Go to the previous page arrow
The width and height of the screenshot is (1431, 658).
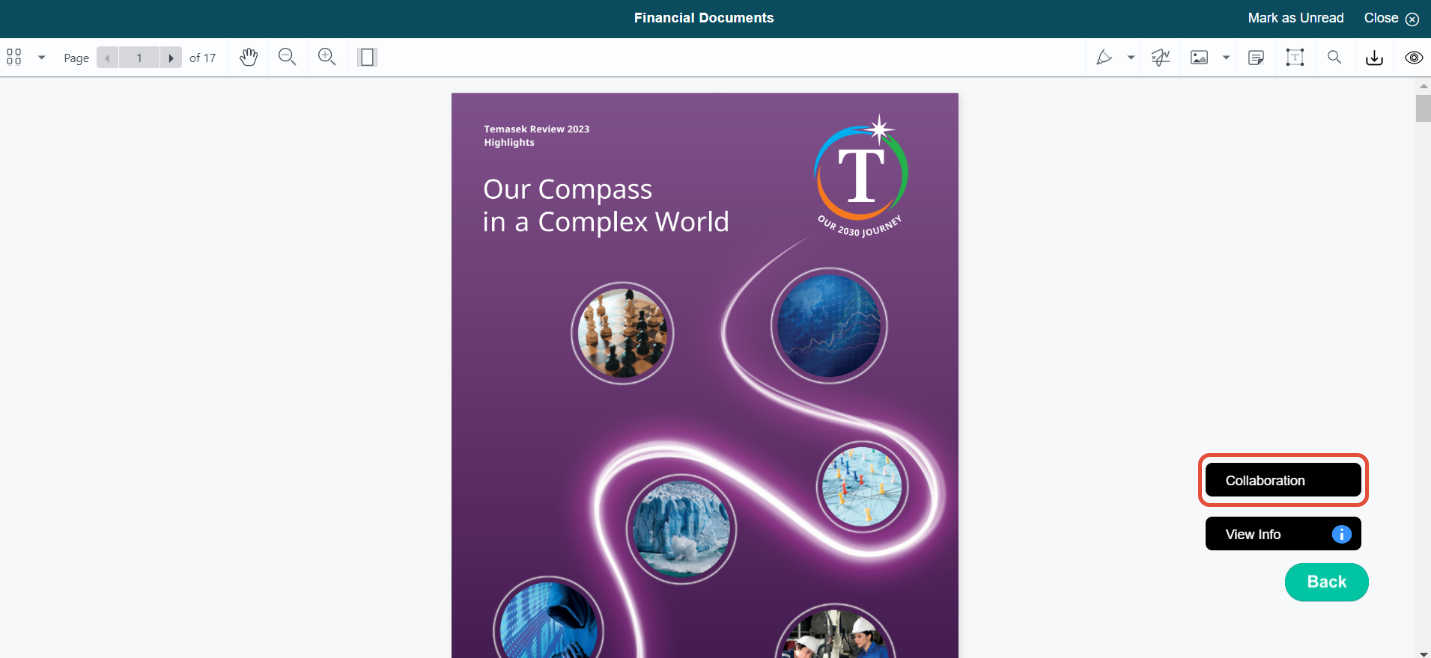(x=108, y=58)
